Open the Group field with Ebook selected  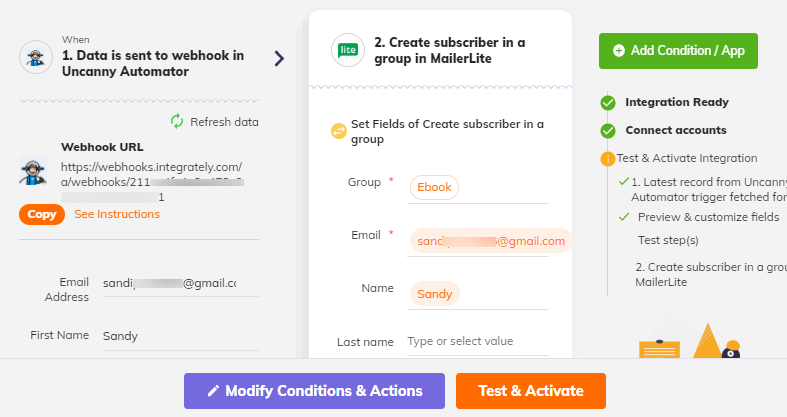tap(478, 187)
